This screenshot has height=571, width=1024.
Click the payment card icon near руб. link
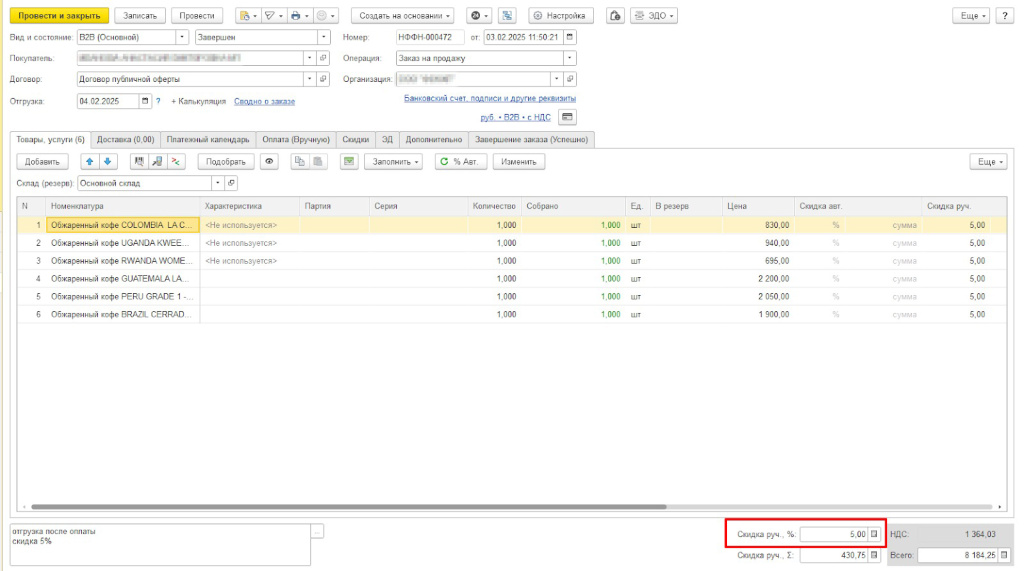(x=567, y=117)
